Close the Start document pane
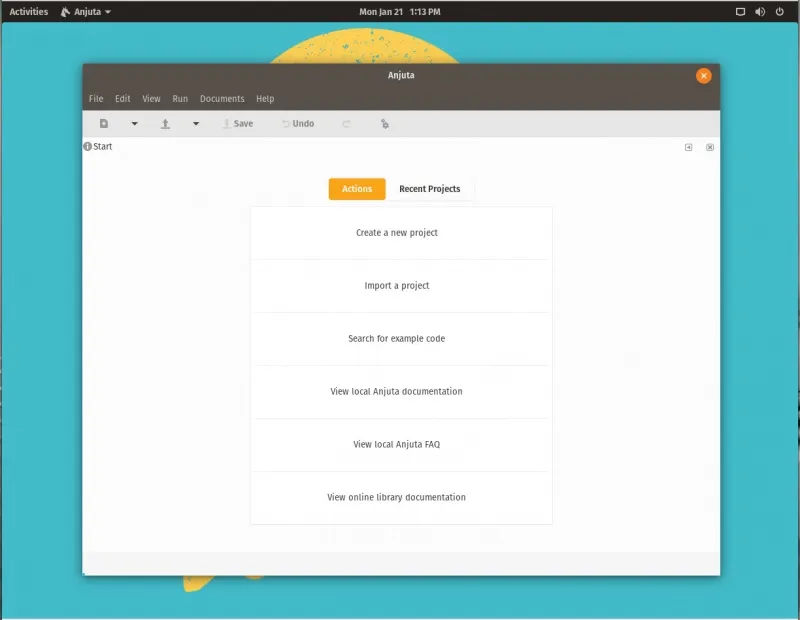The height and width of the screenshot is (620, 800). pyautogui.click(x=709, y=146)
